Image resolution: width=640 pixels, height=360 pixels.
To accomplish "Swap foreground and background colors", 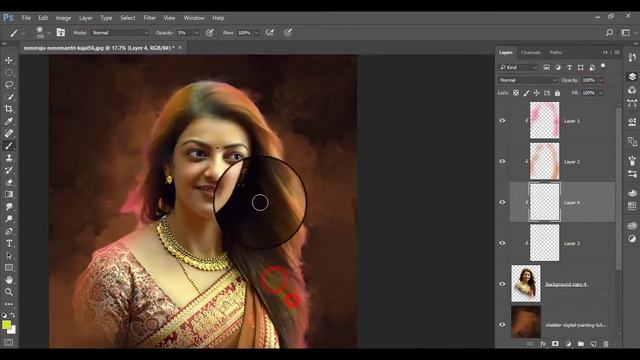I will [13, 315].
